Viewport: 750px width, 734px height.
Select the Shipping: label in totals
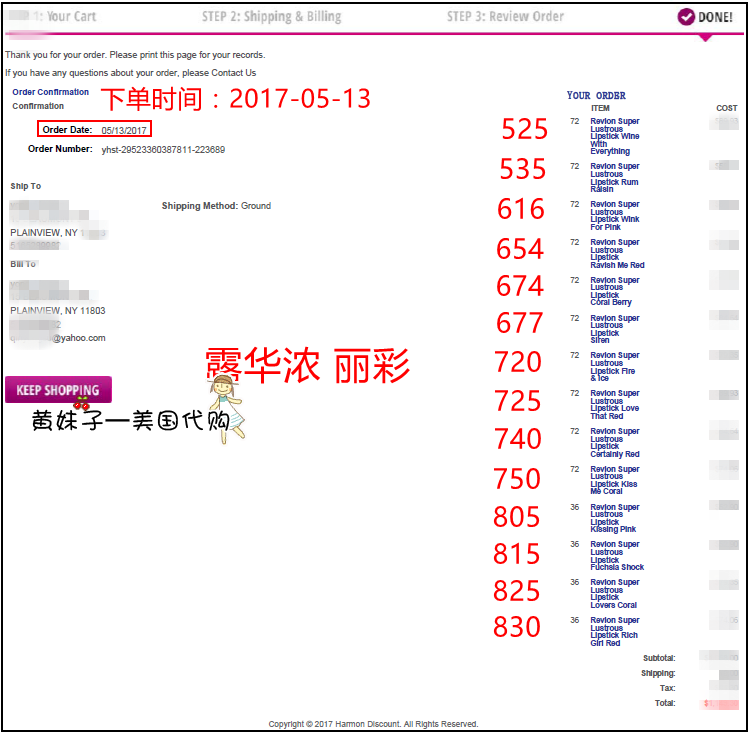click(x=658, y=673)
